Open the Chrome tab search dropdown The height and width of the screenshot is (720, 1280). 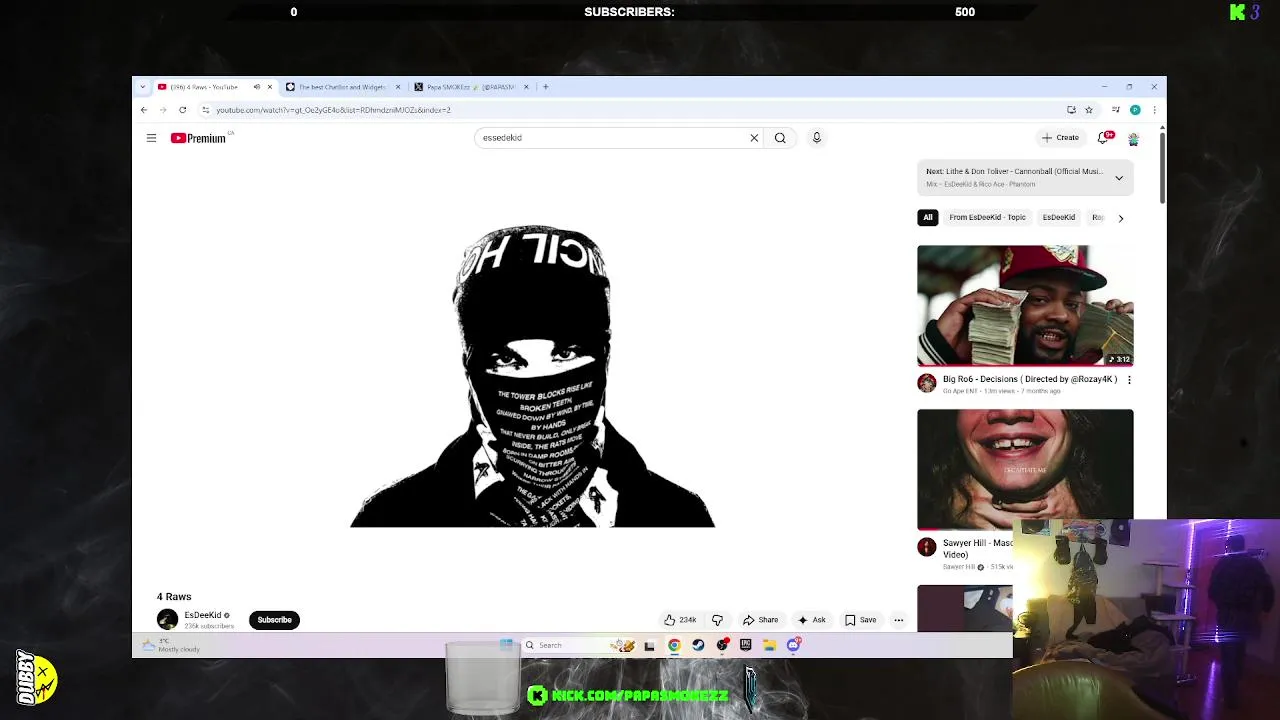pos(143,87)
